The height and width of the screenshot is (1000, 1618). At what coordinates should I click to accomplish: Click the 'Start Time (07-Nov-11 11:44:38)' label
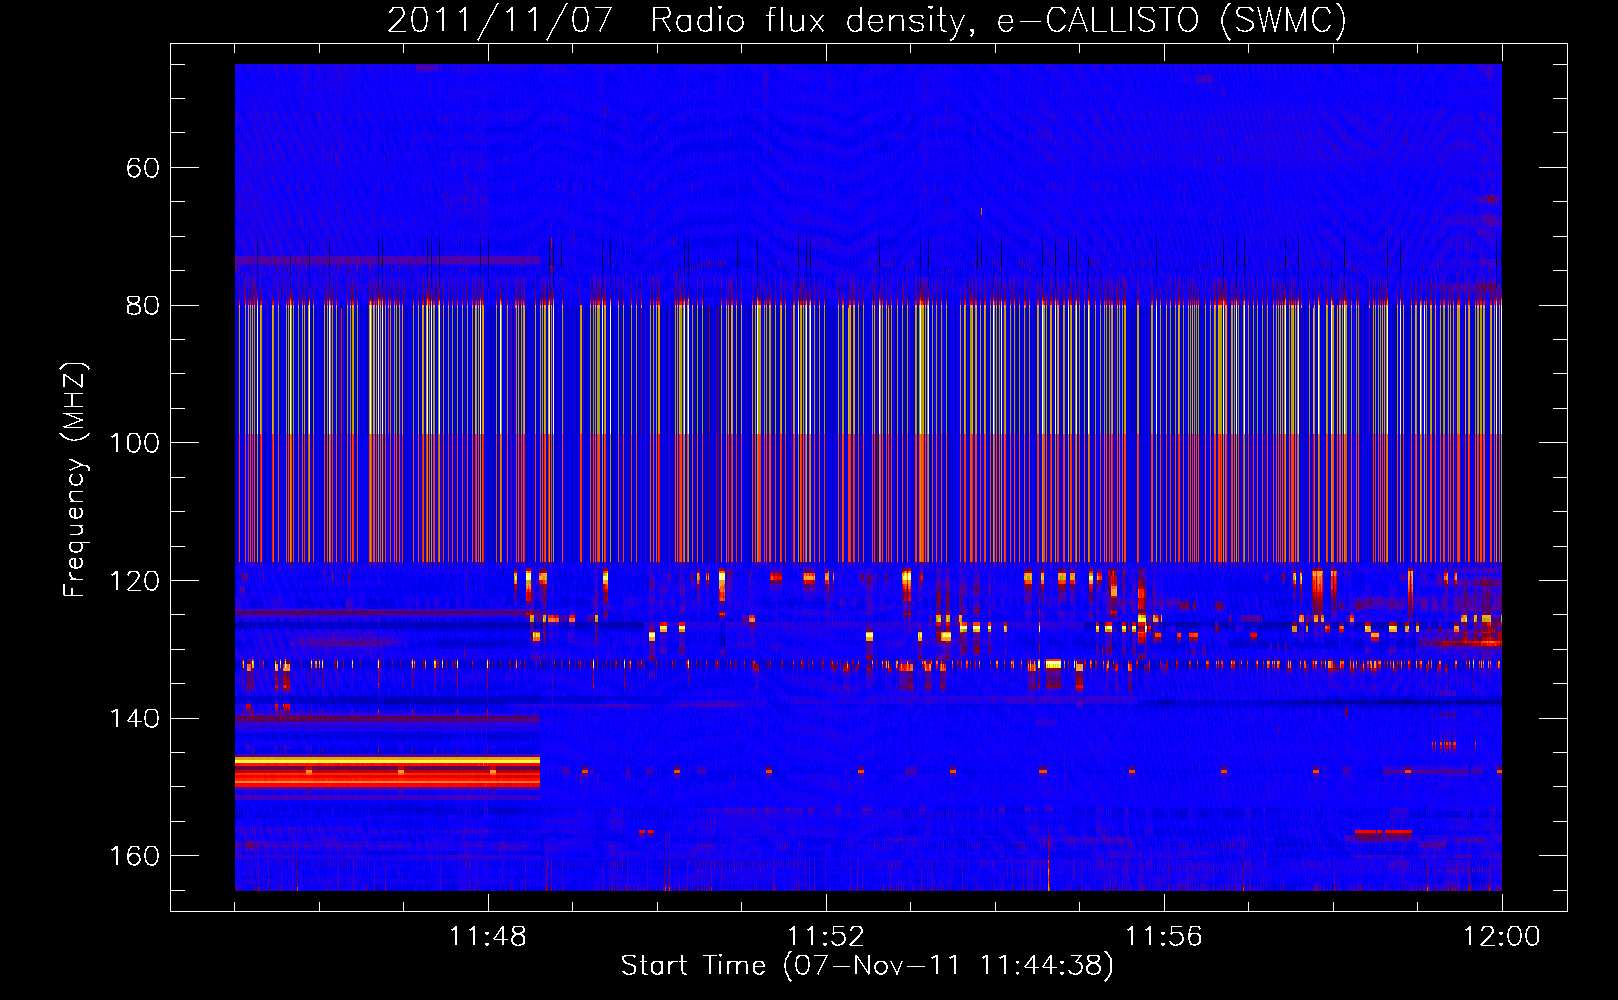tap(867, 966)
